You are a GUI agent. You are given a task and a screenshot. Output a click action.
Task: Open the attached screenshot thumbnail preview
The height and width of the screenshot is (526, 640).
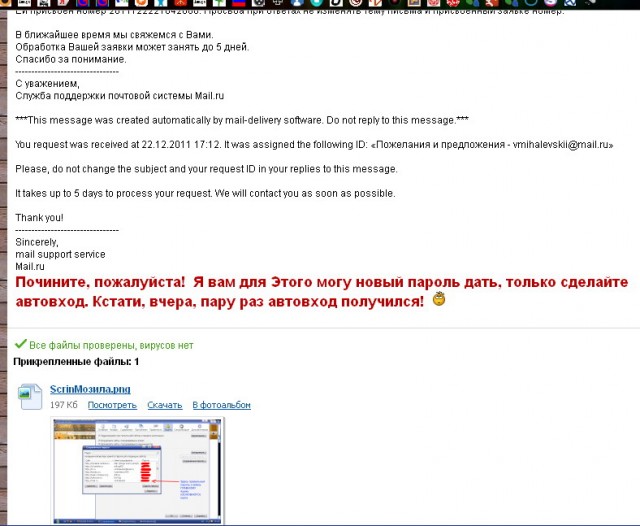[x=138, y=470]
